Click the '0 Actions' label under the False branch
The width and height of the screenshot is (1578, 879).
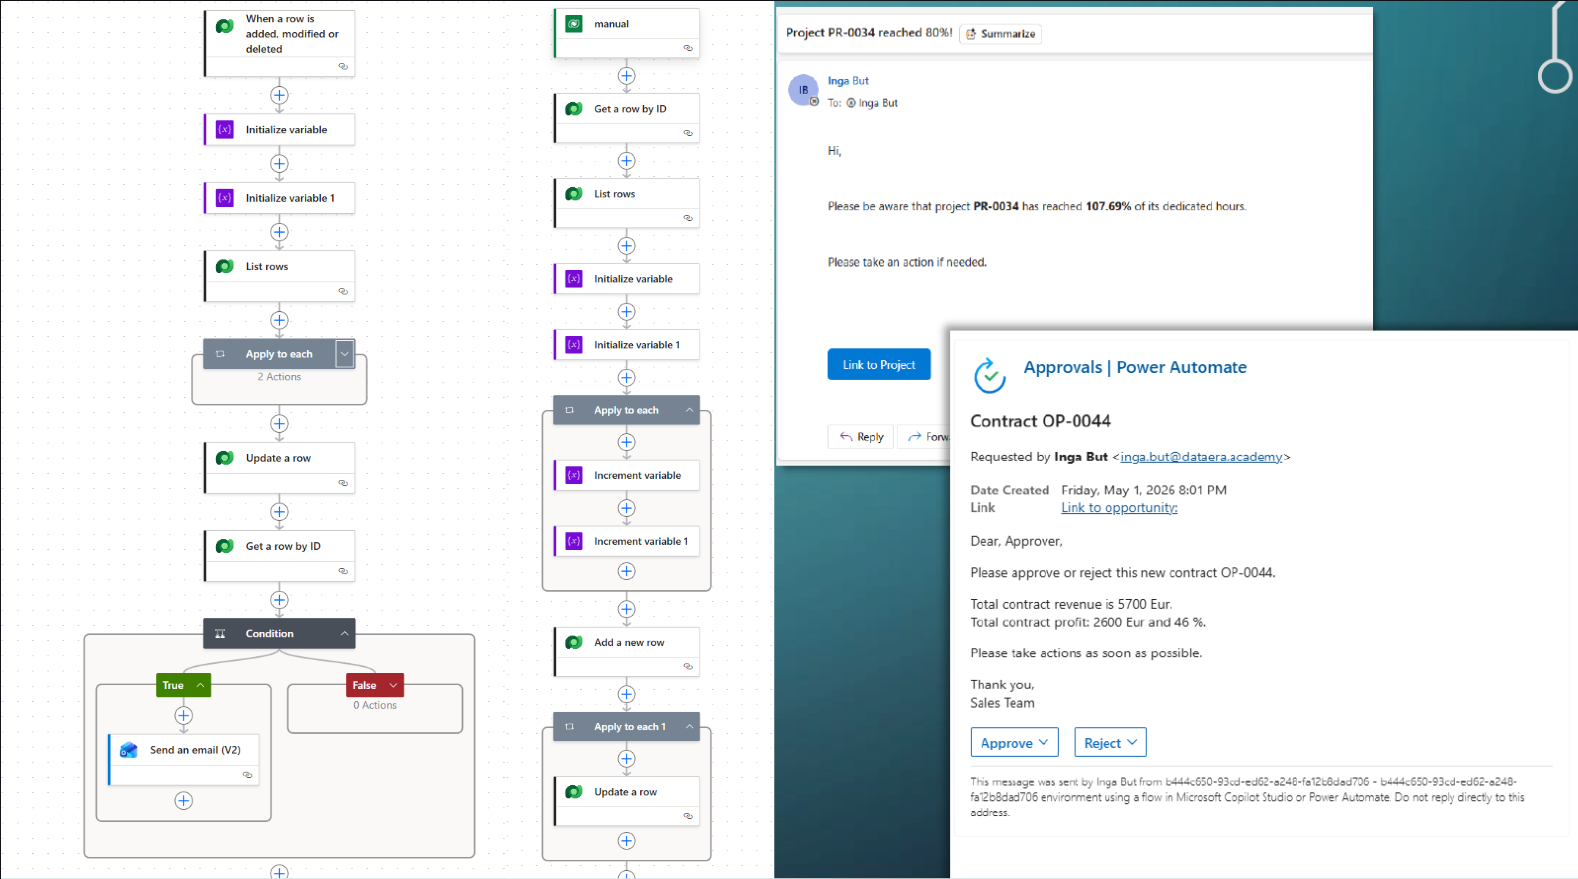(x=375, y=706)
